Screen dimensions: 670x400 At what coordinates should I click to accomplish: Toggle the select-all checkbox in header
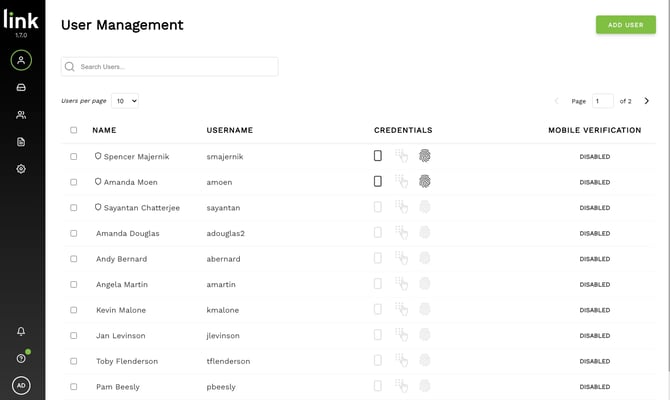73,130
